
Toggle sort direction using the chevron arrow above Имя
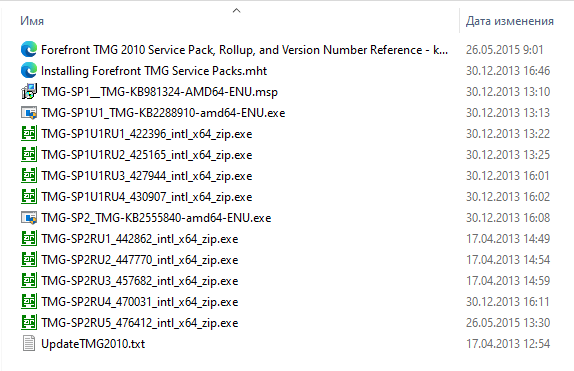click(237, 11)
